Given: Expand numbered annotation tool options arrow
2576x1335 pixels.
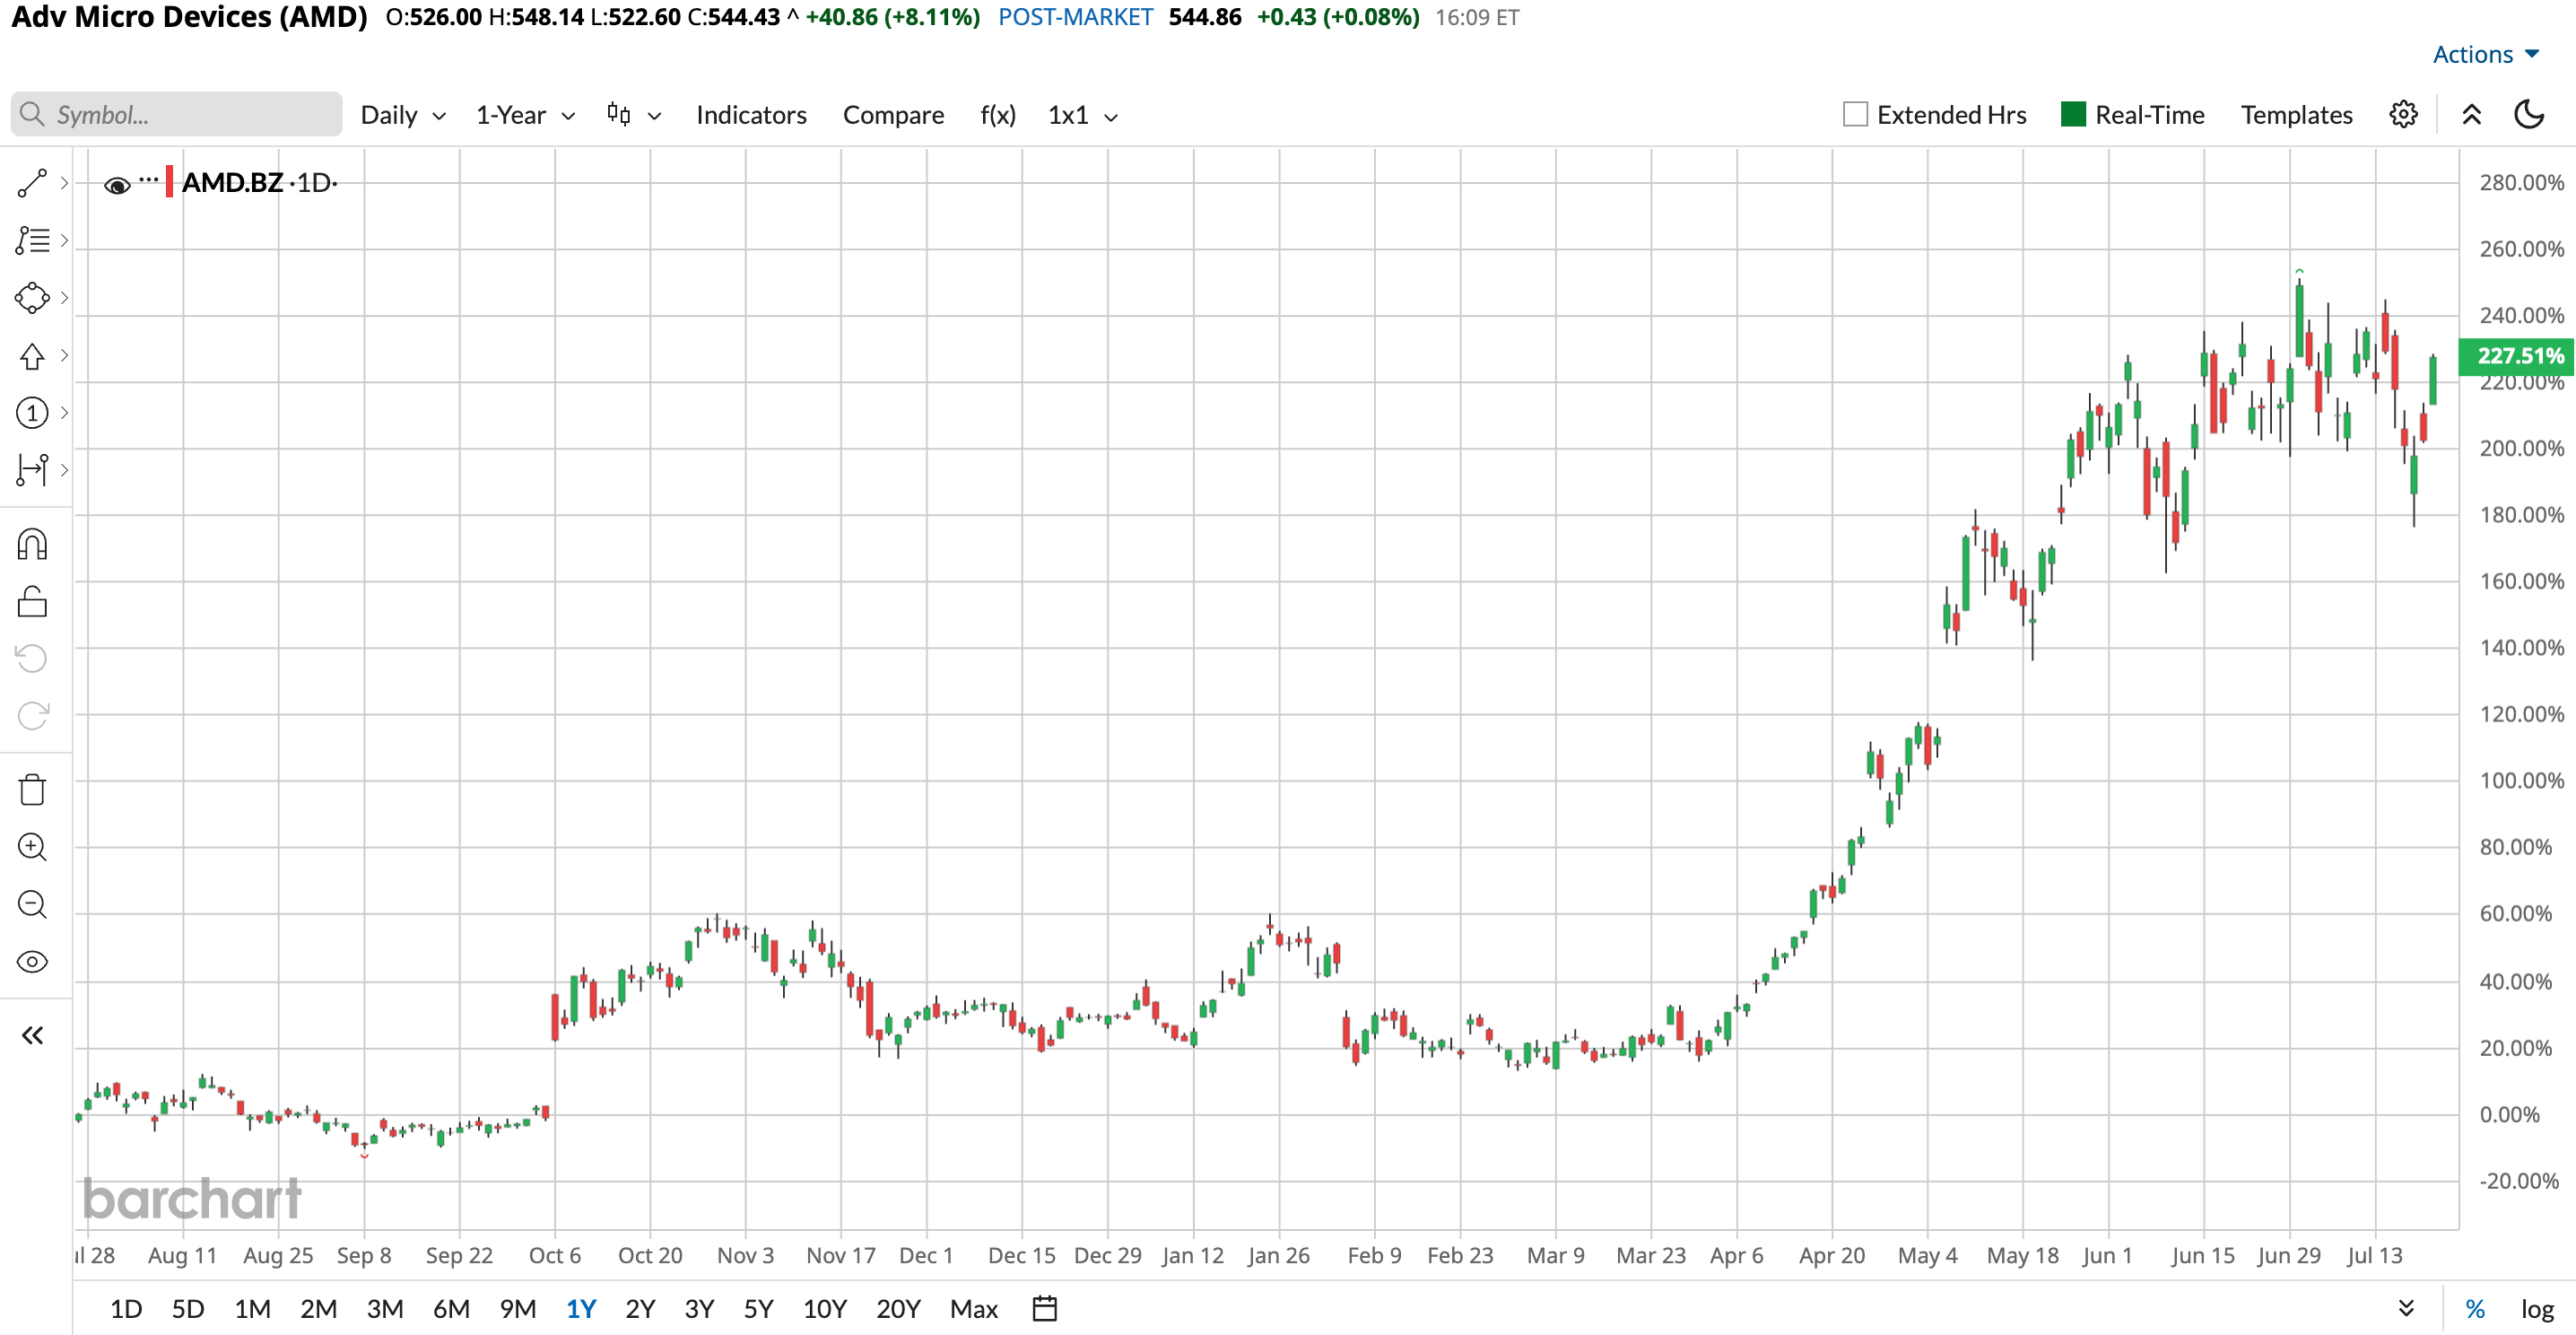Looking at the screenshot, I should (x=64, y=413).
